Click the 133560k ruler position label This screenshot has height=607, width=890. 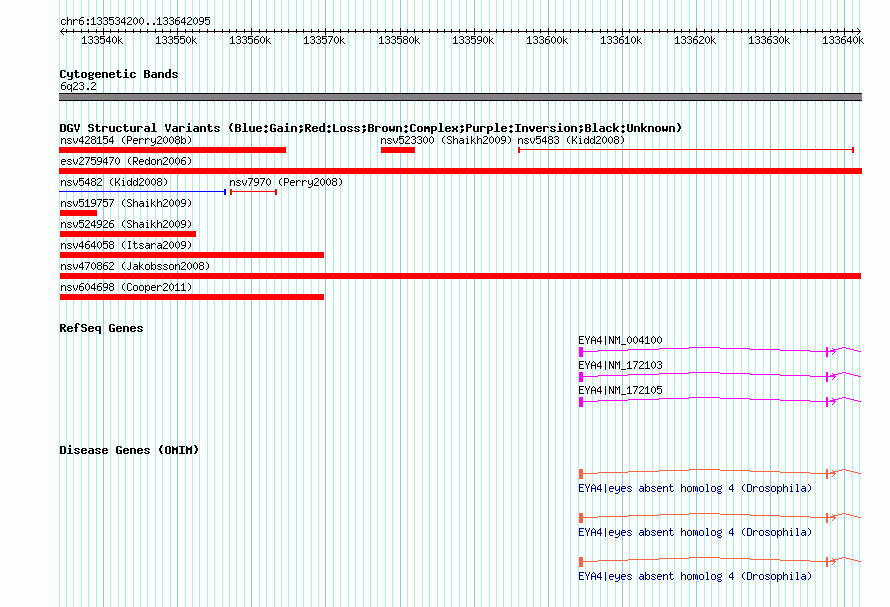(250, 40)
